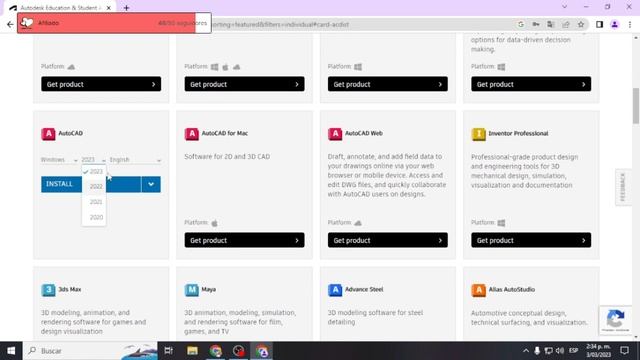Click the 3ds Max product icon
The image size is (640, 360).
tap(48, 290)
